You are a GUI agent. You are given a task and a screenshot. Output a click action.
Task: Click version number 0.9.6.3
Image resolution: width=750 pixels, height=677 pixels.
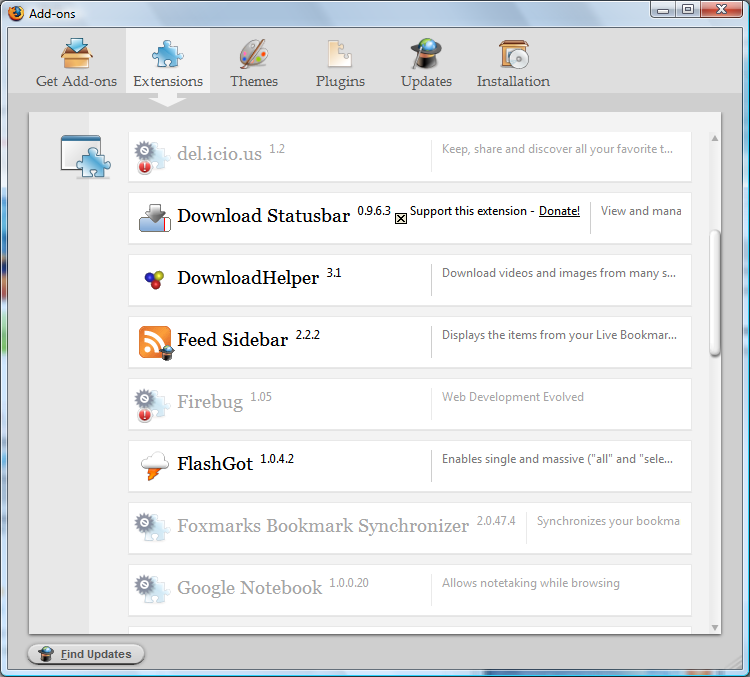(x=374, y=211)
